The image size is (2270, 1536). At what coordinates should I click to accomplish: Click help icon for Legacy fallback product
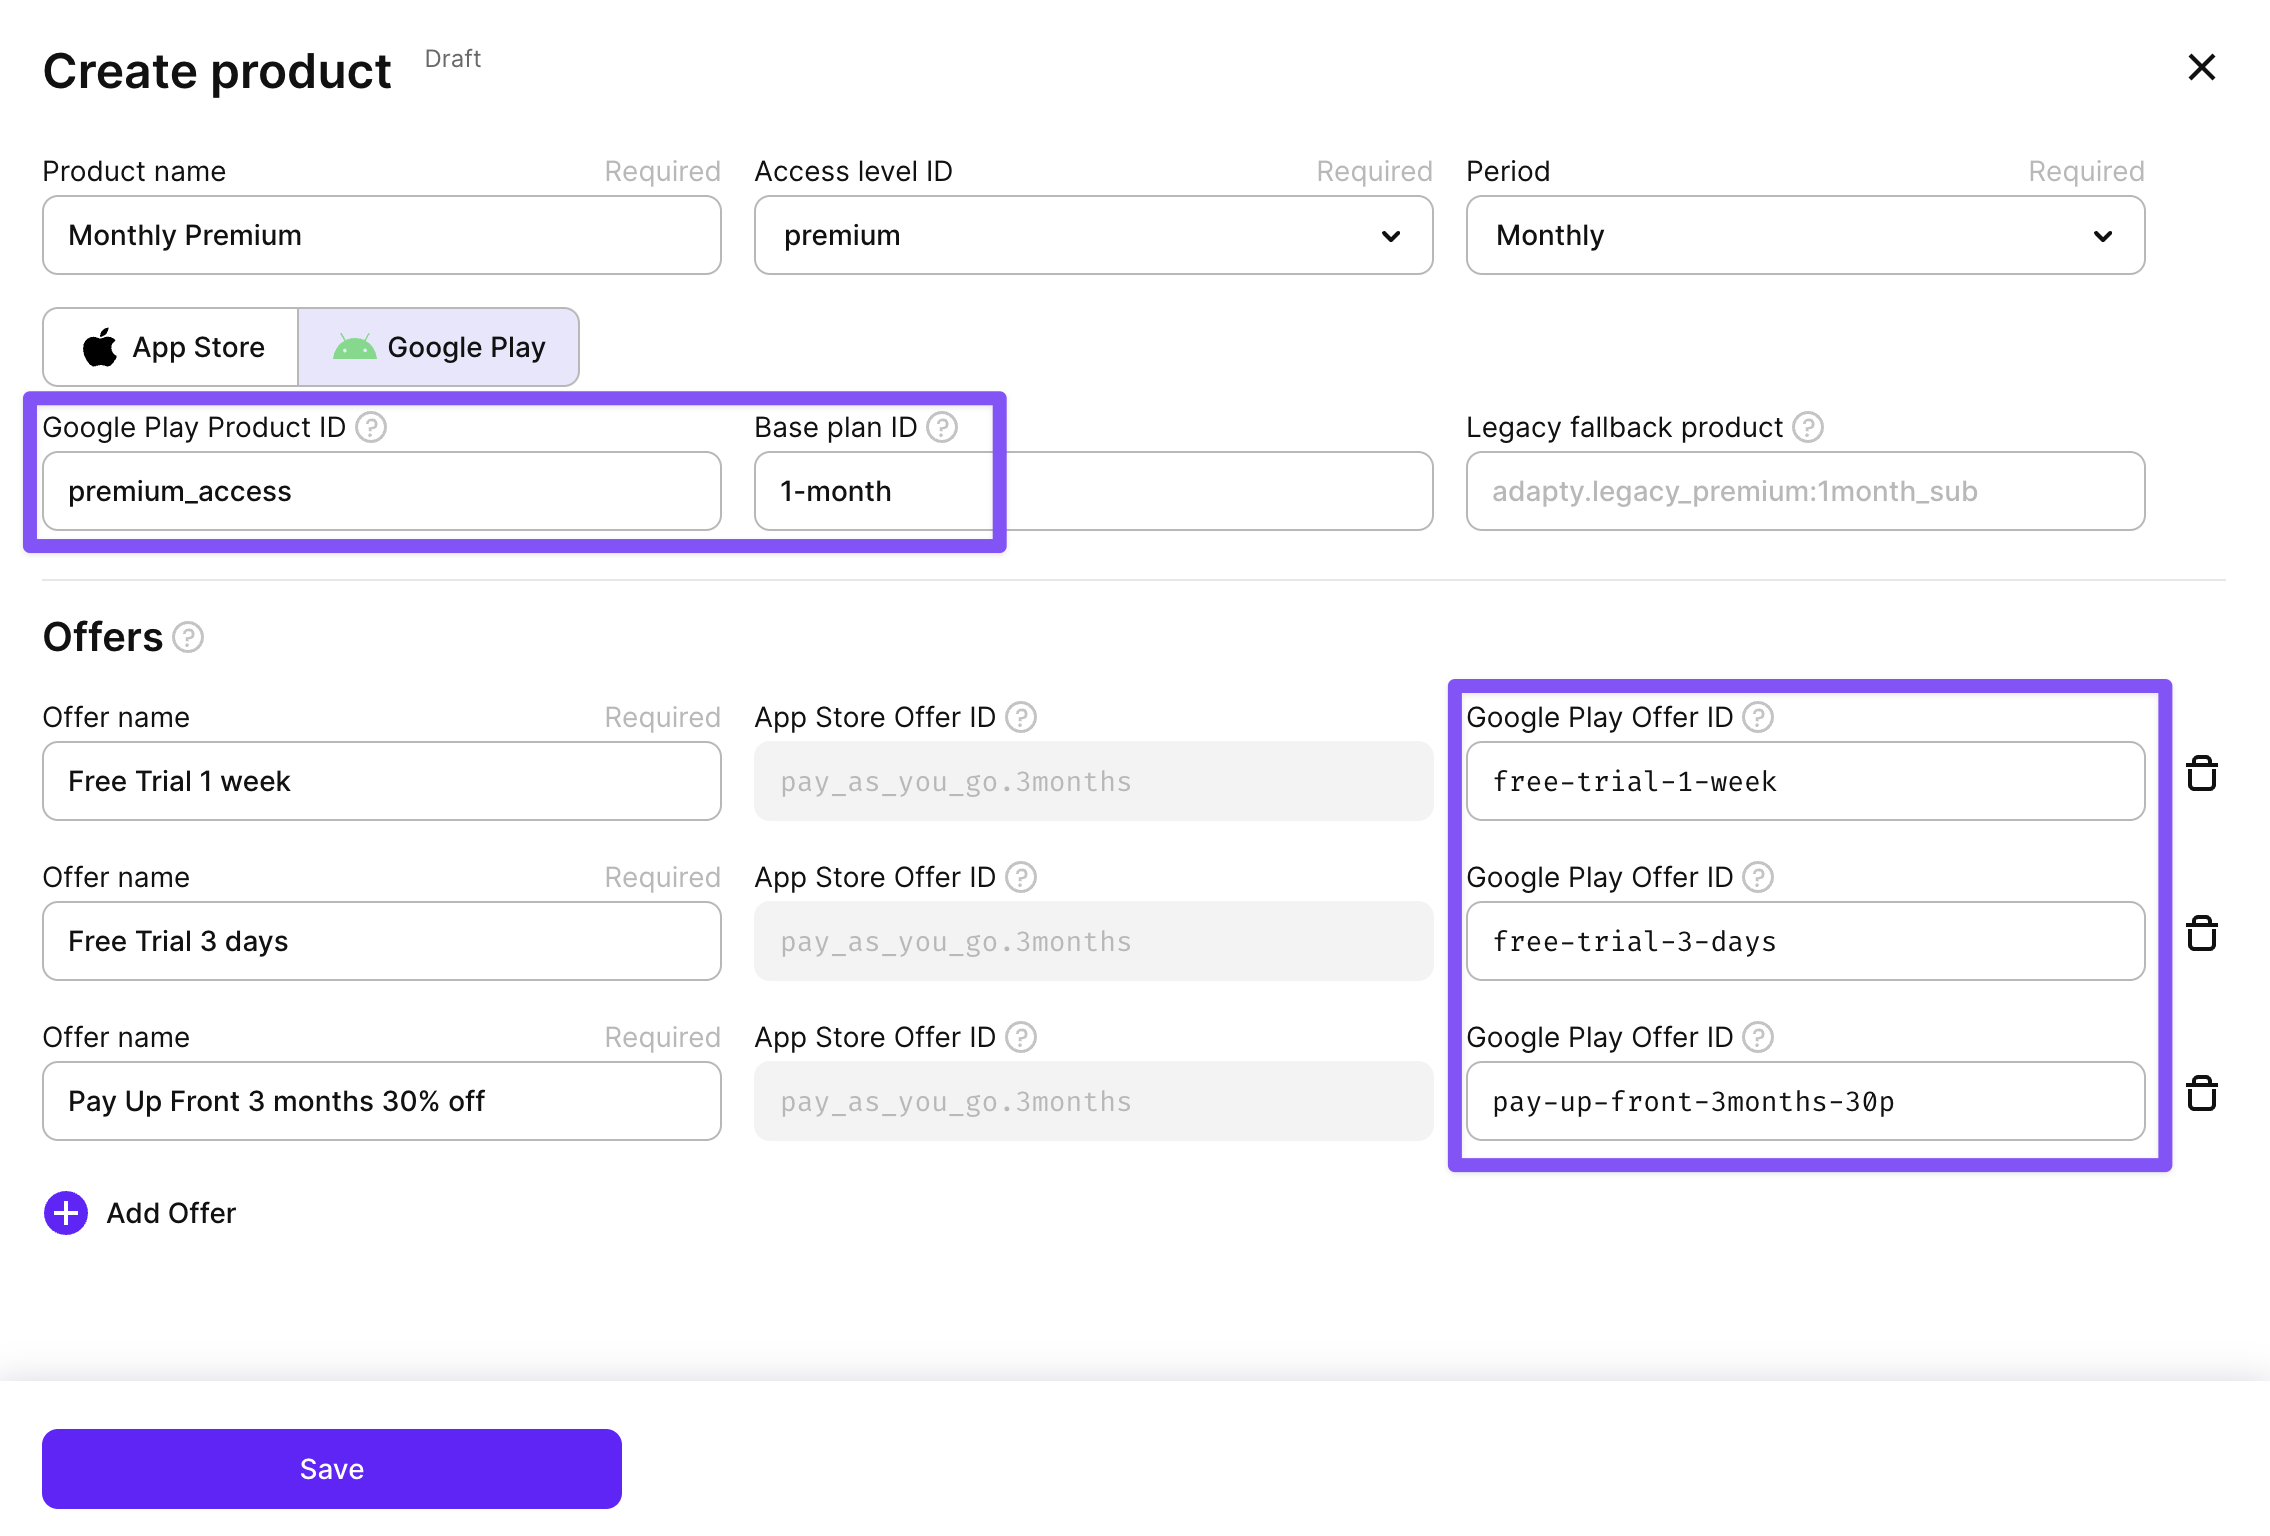point(1807,427)
